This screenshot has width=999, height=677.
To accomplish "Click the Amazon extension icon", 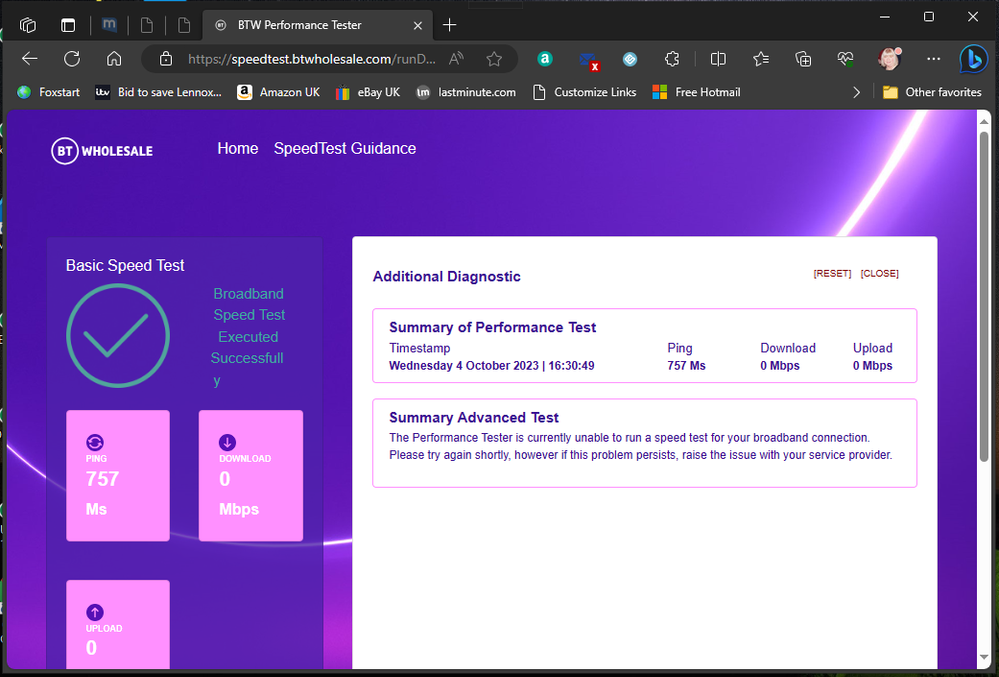I will pyautogui.click(x=545, y=60).
